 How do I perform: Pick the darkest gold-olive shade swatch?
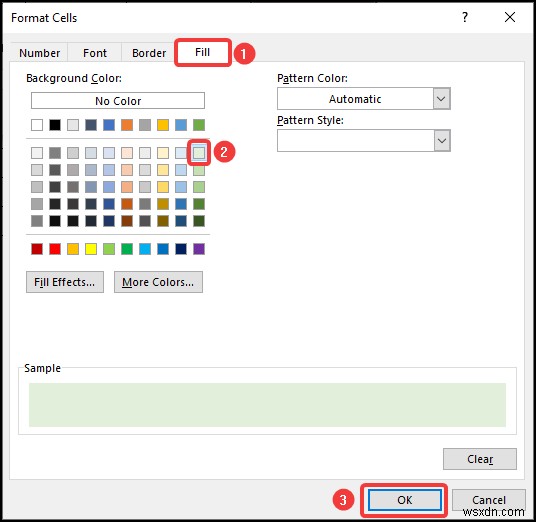[x=163, y=221]
